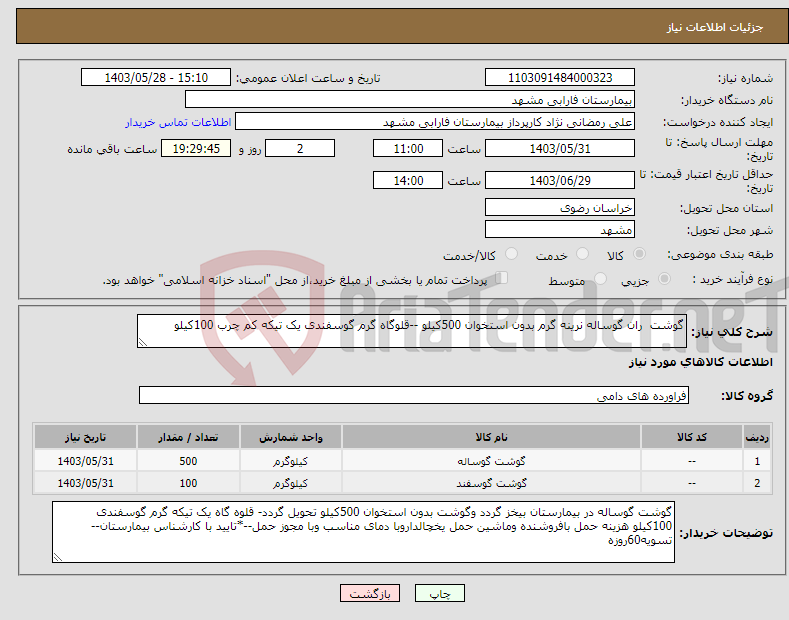Click delivery province field خراسان رضوی
This screenshot has height=620, width=789.
click(560, 207)
